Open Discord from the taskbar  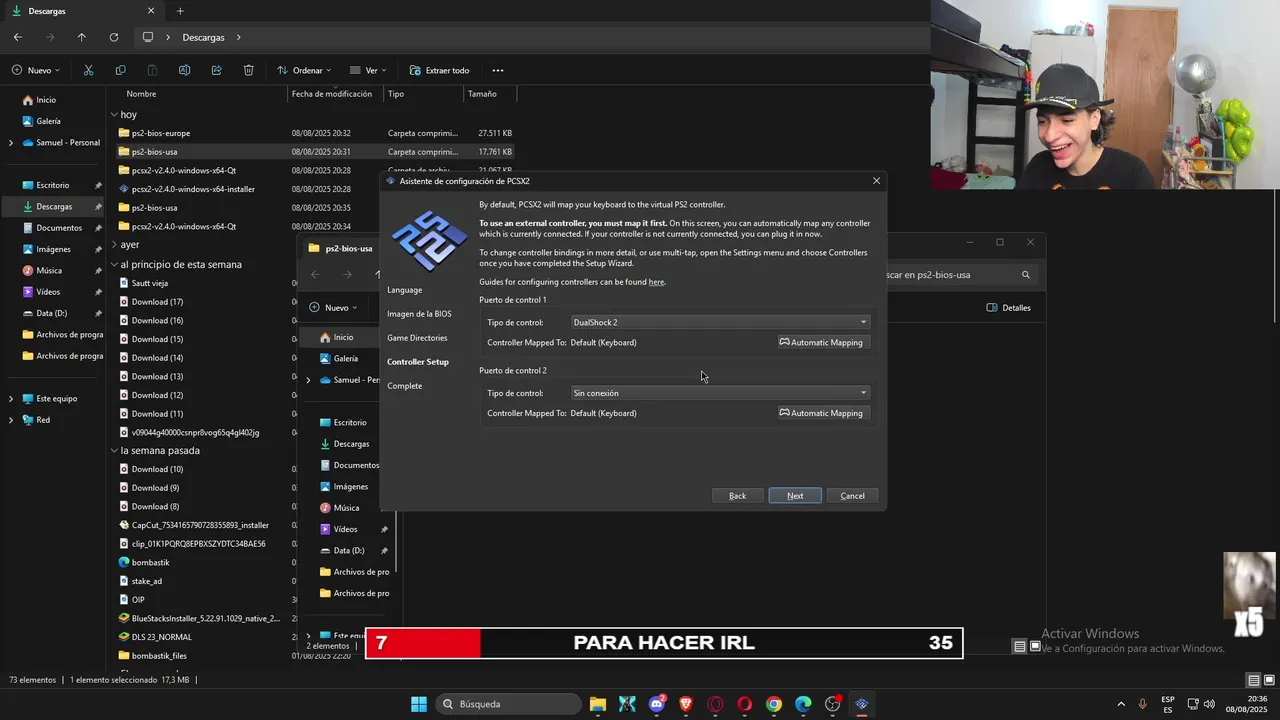click(x=657, y=704)
